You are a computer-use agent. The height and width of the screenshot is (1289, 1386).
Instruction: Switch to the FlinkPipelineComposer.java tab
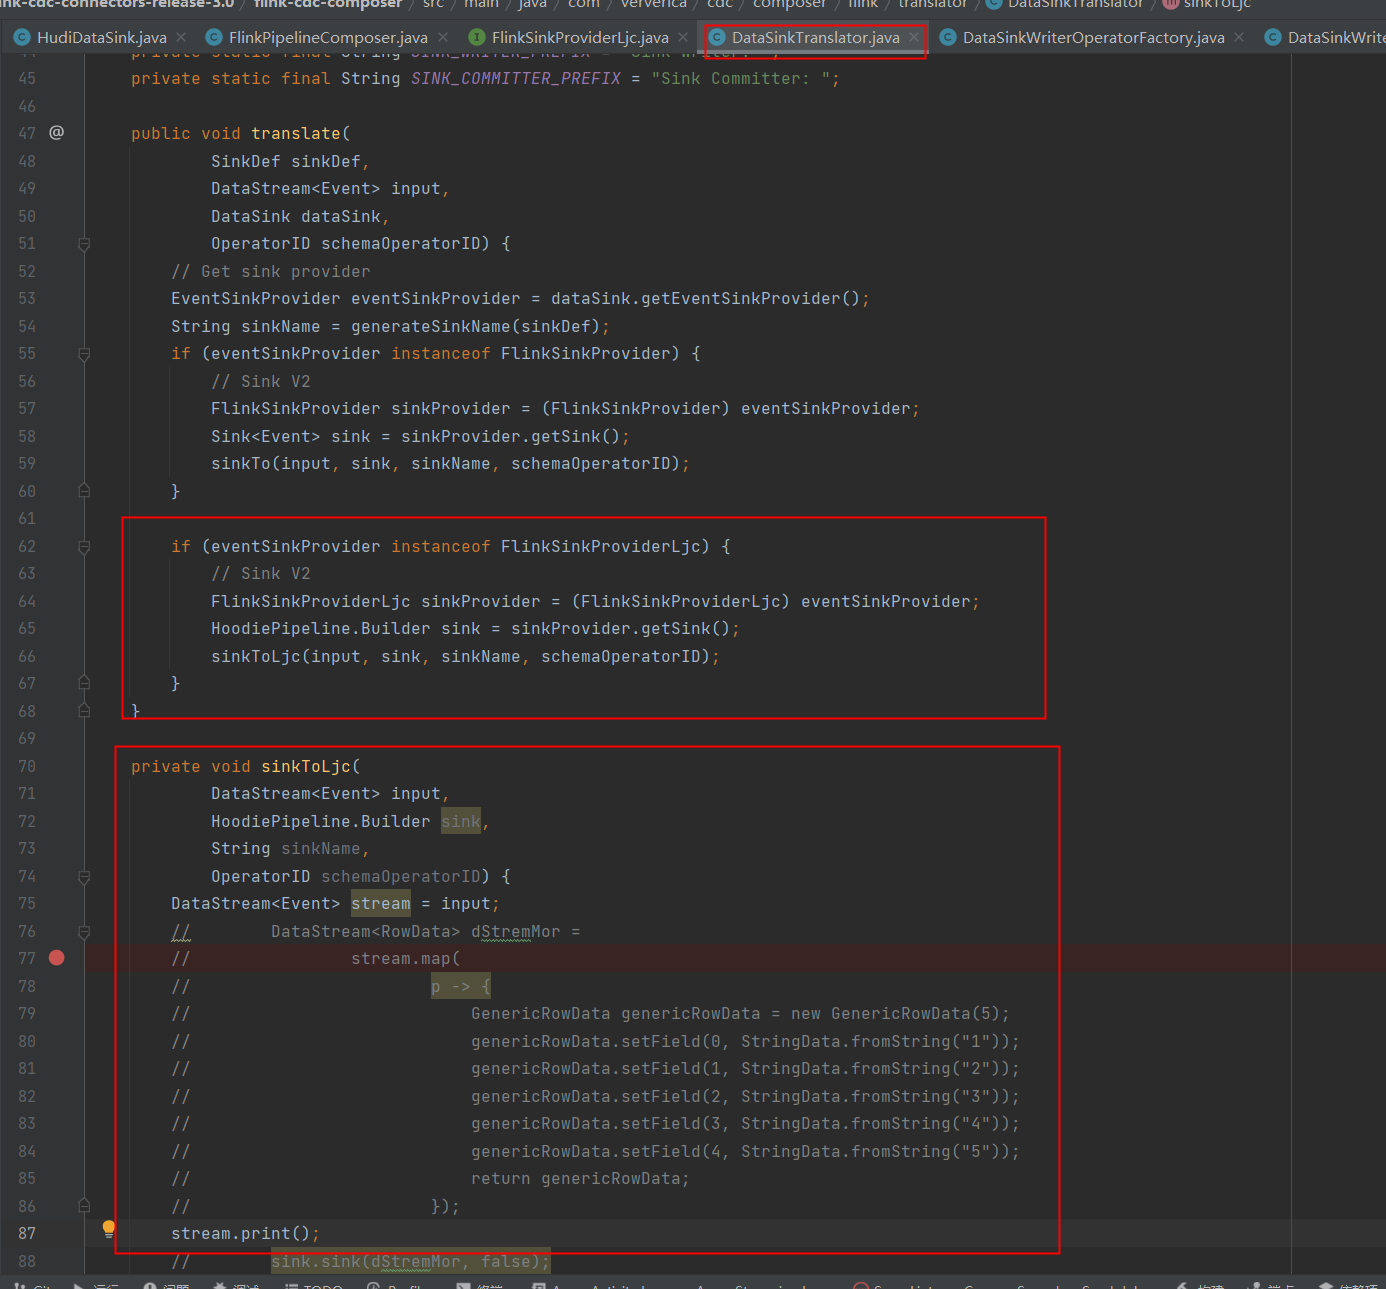(x=328, y=38)
